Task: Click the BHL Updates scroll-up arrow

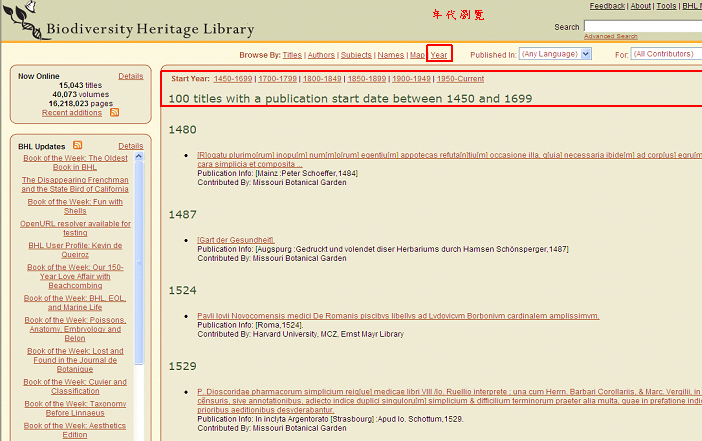Action: tap(139, 156)
